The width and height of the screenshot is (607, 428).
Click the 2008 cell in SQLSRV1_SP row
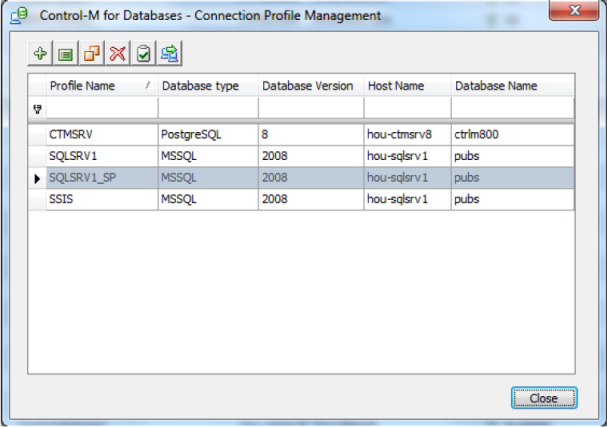(x=311, y=178)
